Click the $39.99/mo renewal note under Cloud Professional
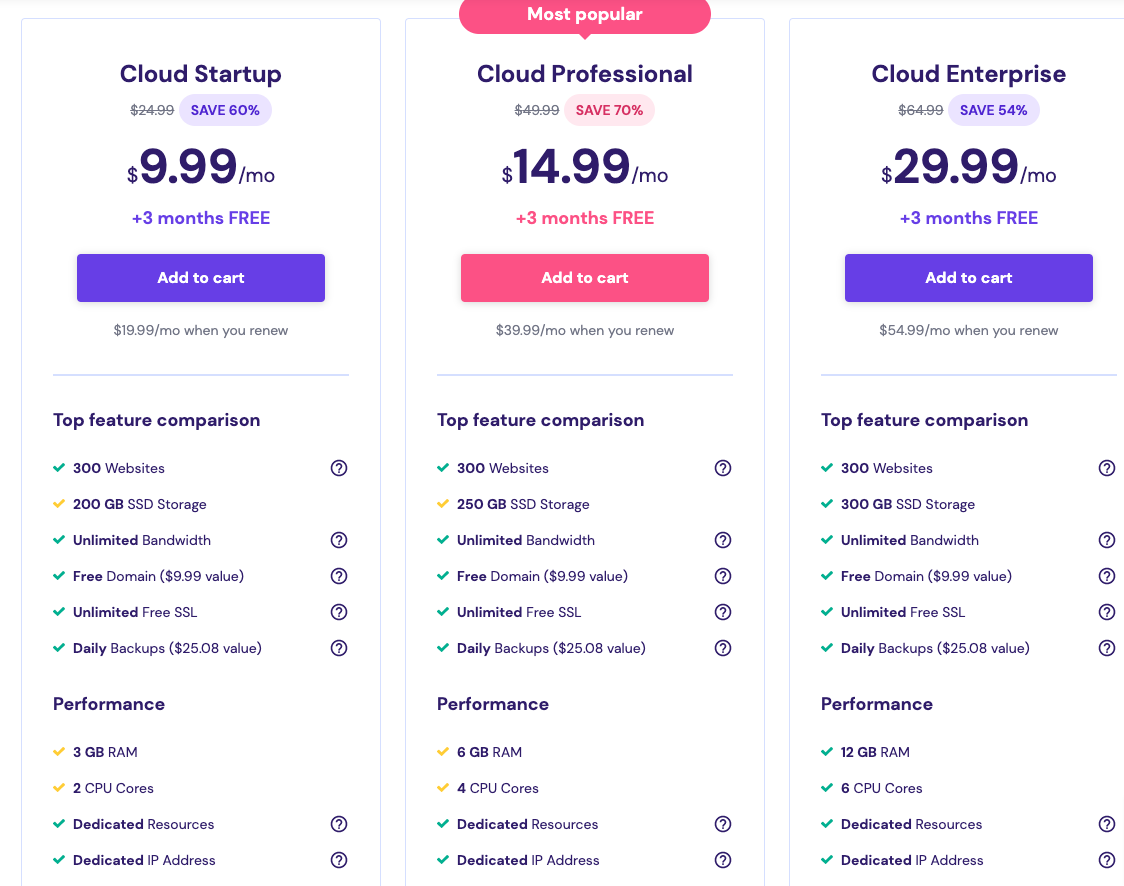The height and width of the screenshot is (886, 1124). (584, 330)
